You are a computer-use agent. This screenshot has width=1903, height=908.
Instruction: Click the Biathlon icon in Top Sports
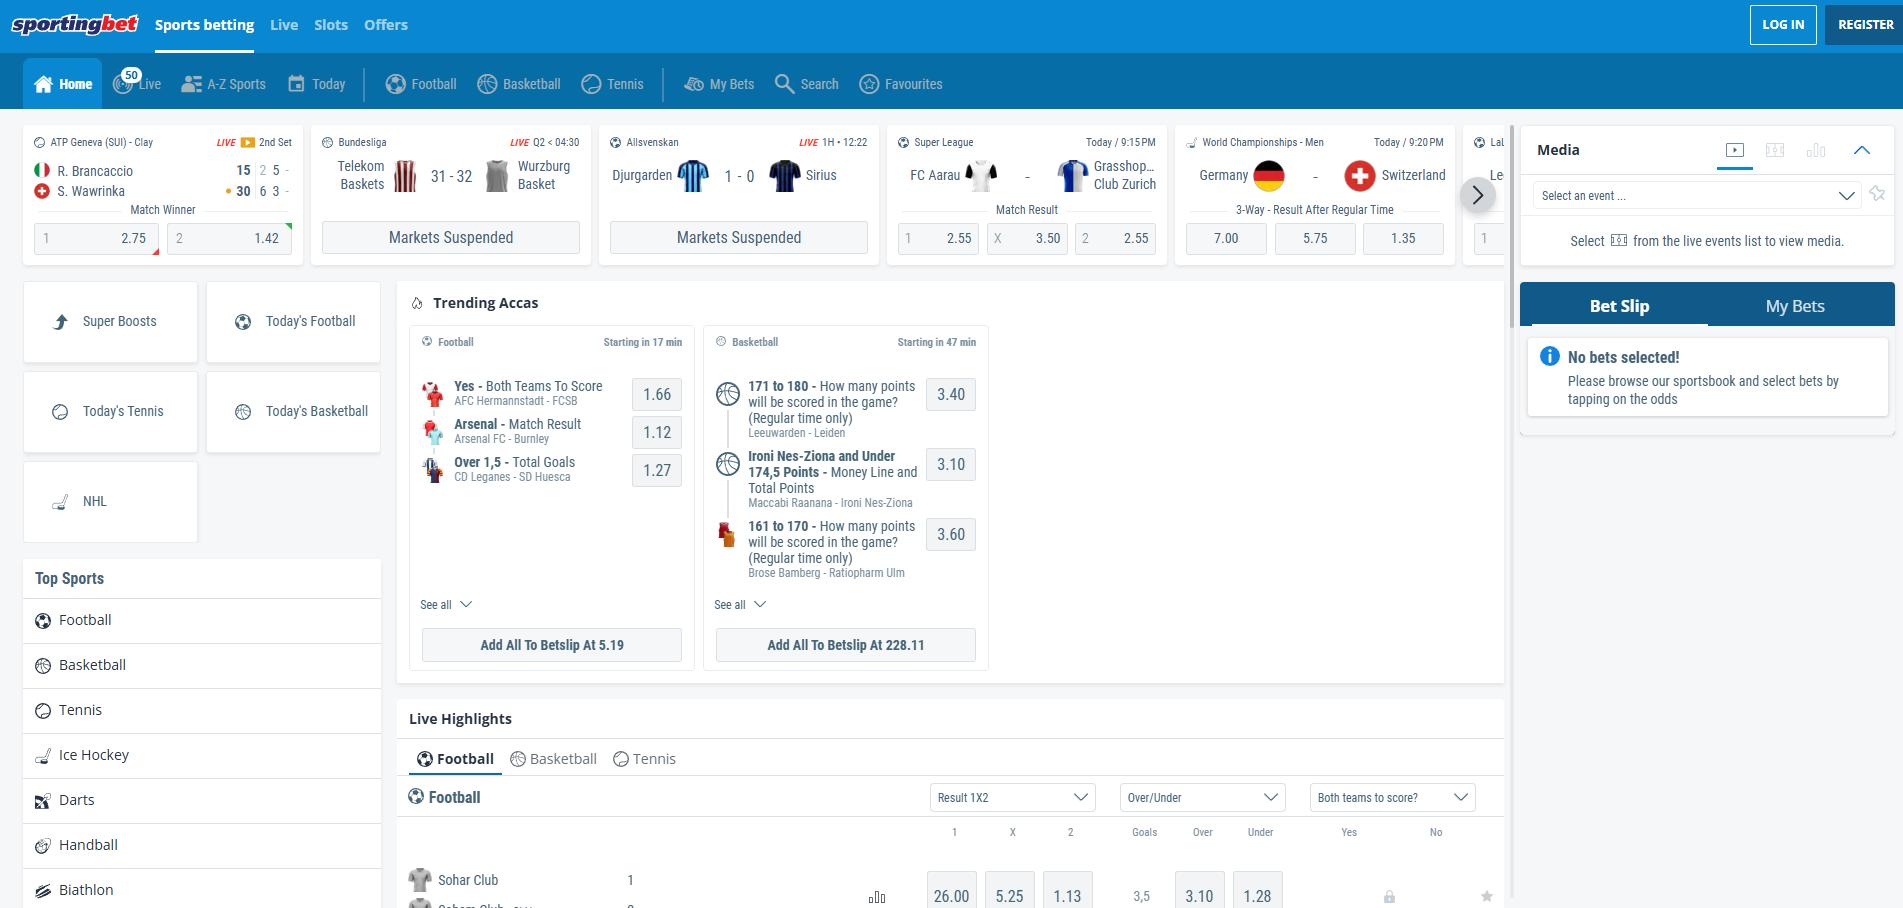(42, 891)
